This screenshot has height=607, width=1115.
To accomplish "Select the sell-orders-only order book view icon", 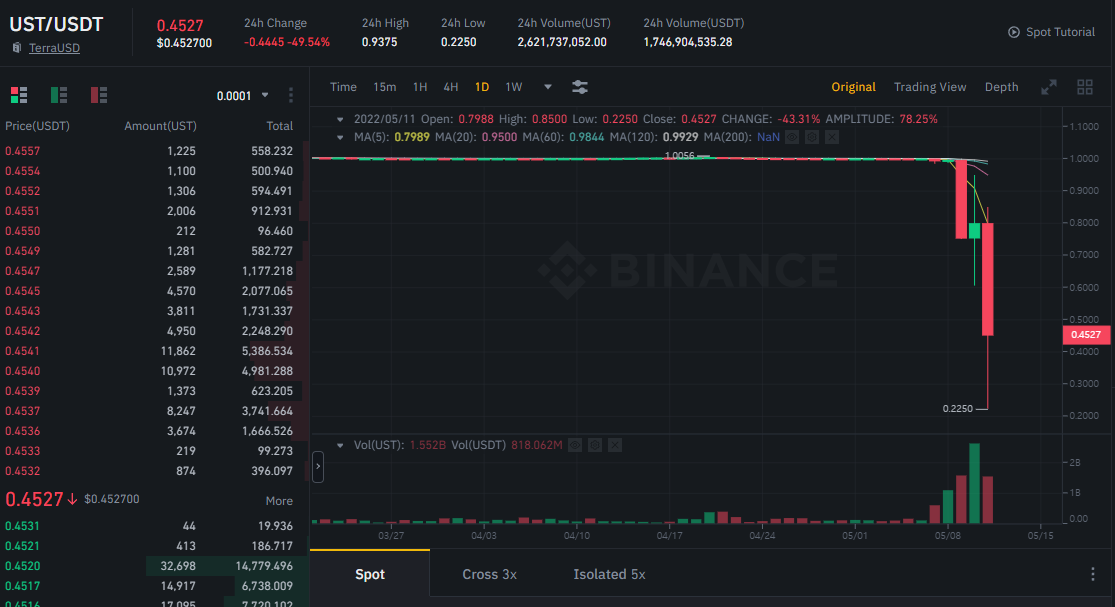I will coord(99,95).
